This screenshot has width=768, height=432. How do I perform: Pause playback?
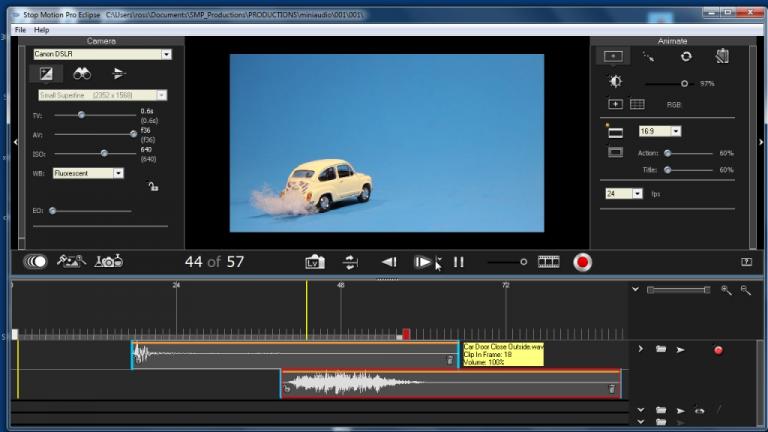click(458, 263)
